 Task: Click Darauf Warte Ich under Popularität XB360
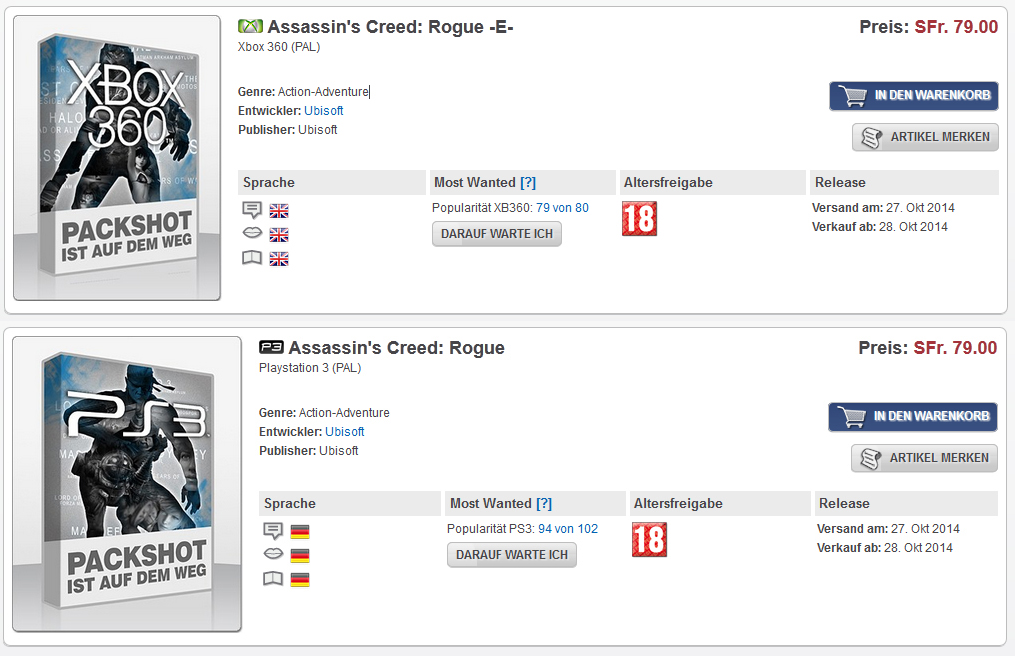tap(496, 234)
